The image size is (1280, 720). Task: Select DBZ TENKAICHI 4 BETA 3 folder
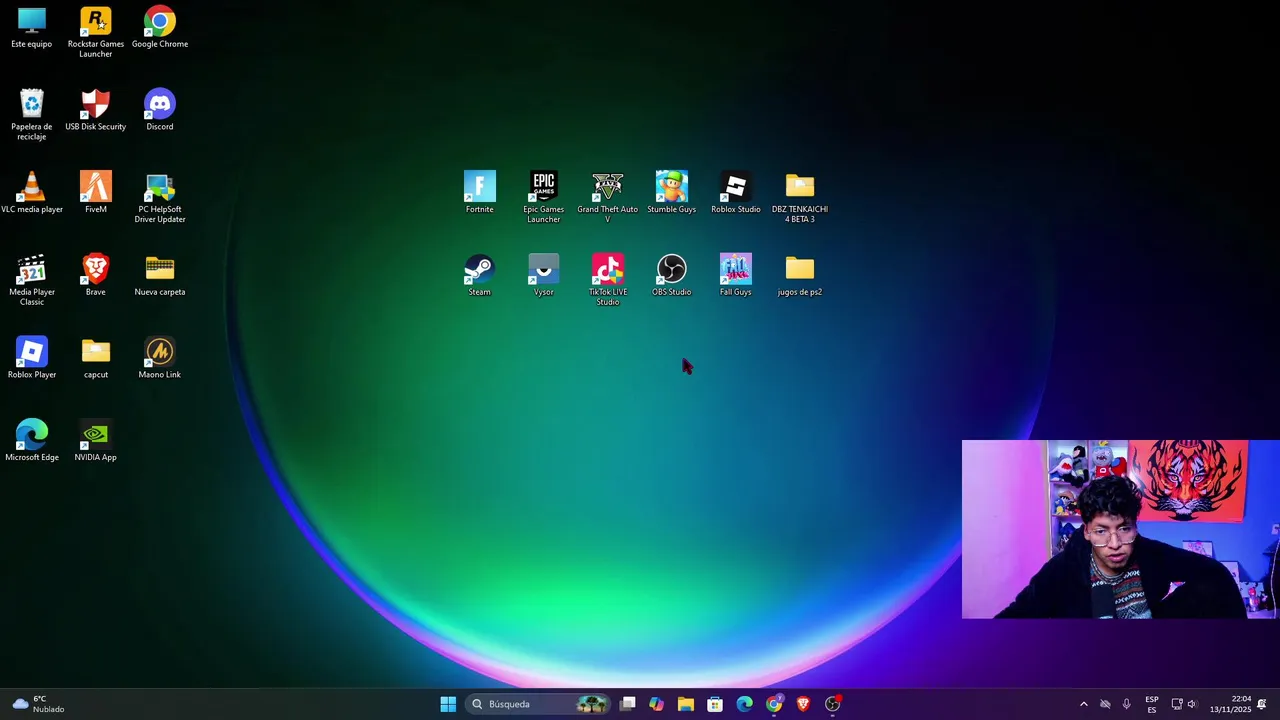(x=800, y=197)
